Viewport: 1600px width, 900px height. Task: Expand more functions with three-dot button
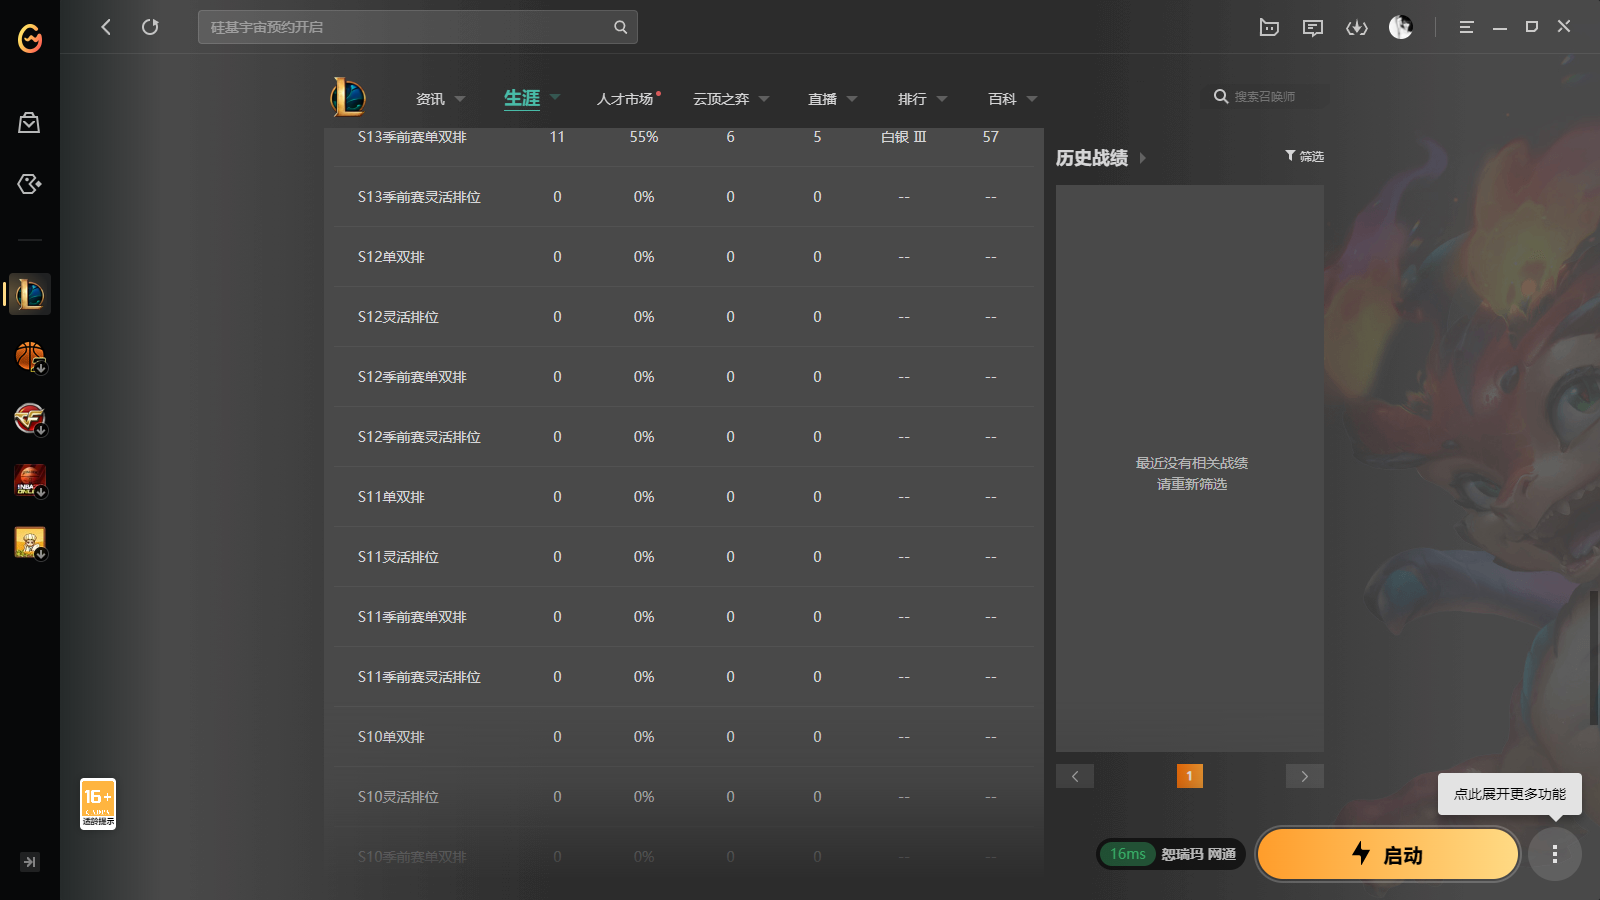[x=1555, y=854]
